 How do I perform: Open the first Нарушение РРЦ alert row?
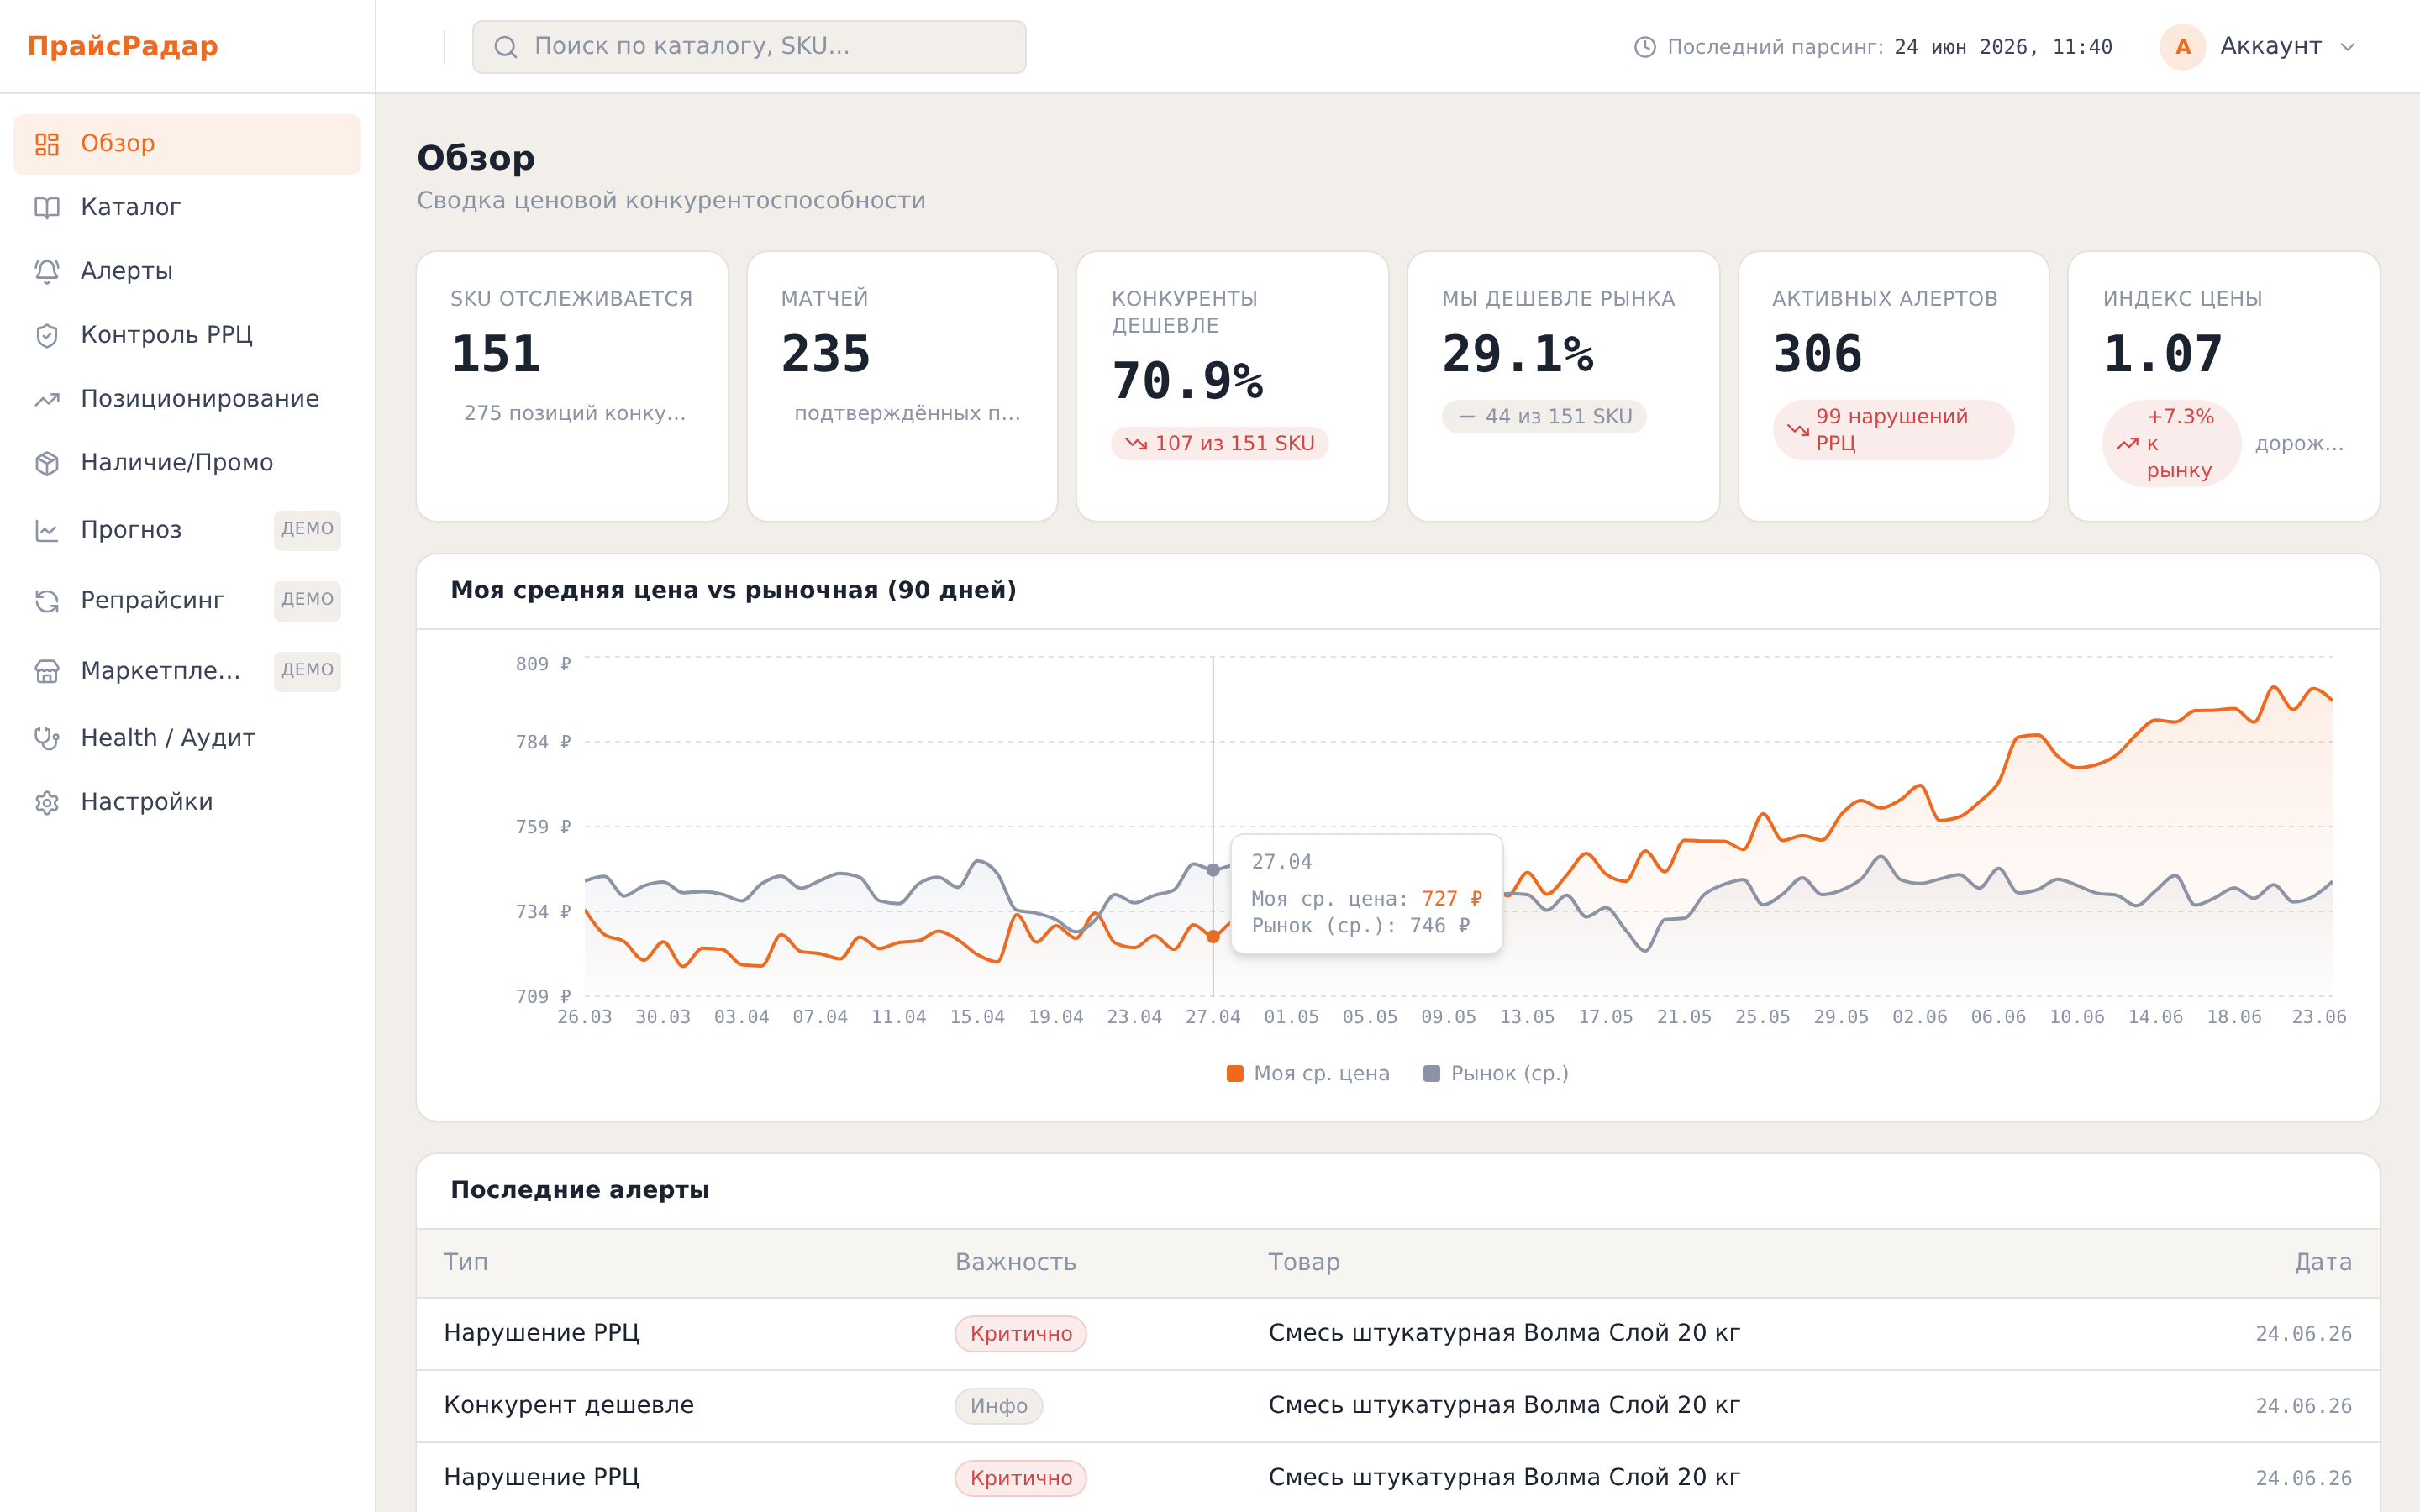tap(1397, 1333)
